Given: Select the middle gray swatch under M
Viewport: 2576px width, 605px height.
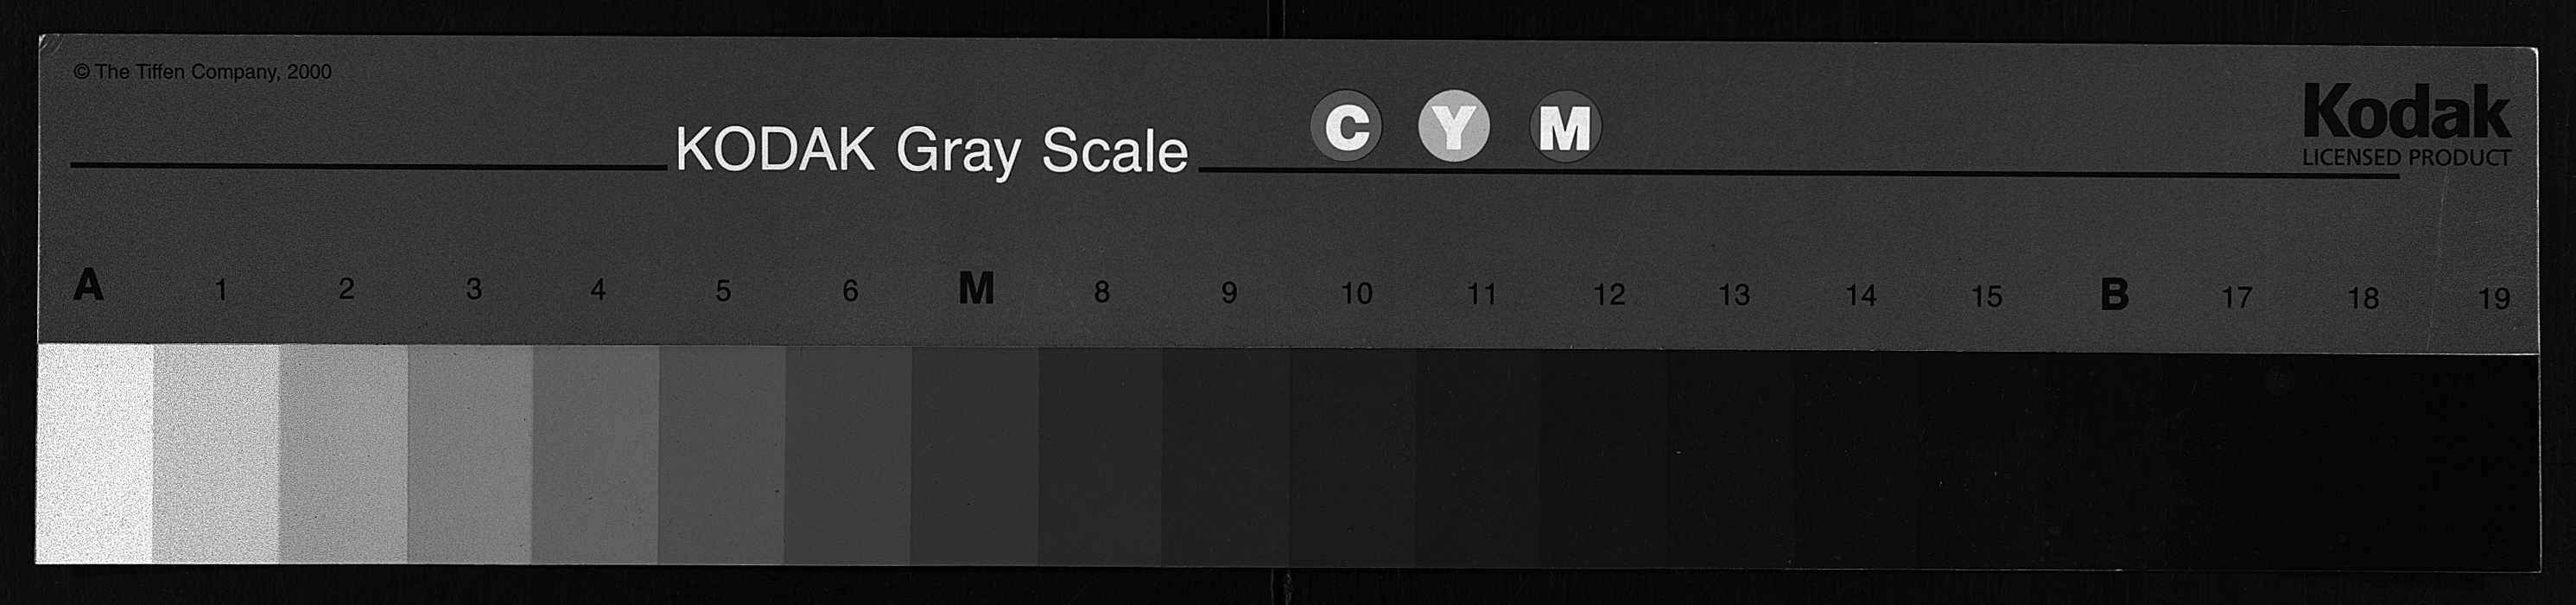Looking at the screenshot, I should [x=975, y=457].
